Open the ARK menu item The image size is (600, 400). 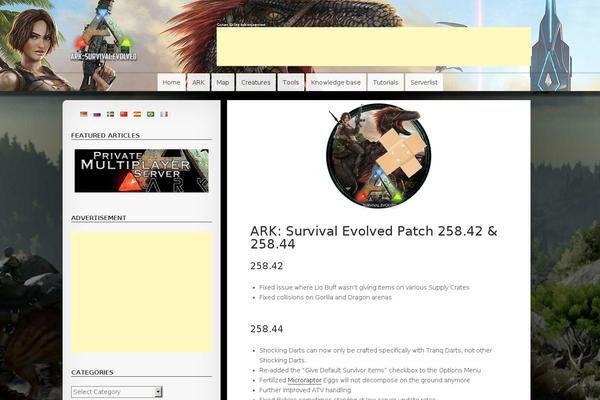click(x=198, y=82)
